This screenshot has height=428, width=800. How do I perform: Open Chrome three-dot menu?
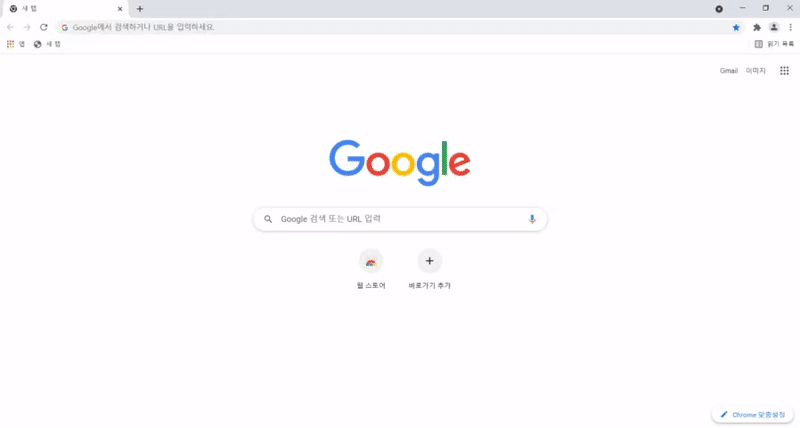tap(790, 28)
